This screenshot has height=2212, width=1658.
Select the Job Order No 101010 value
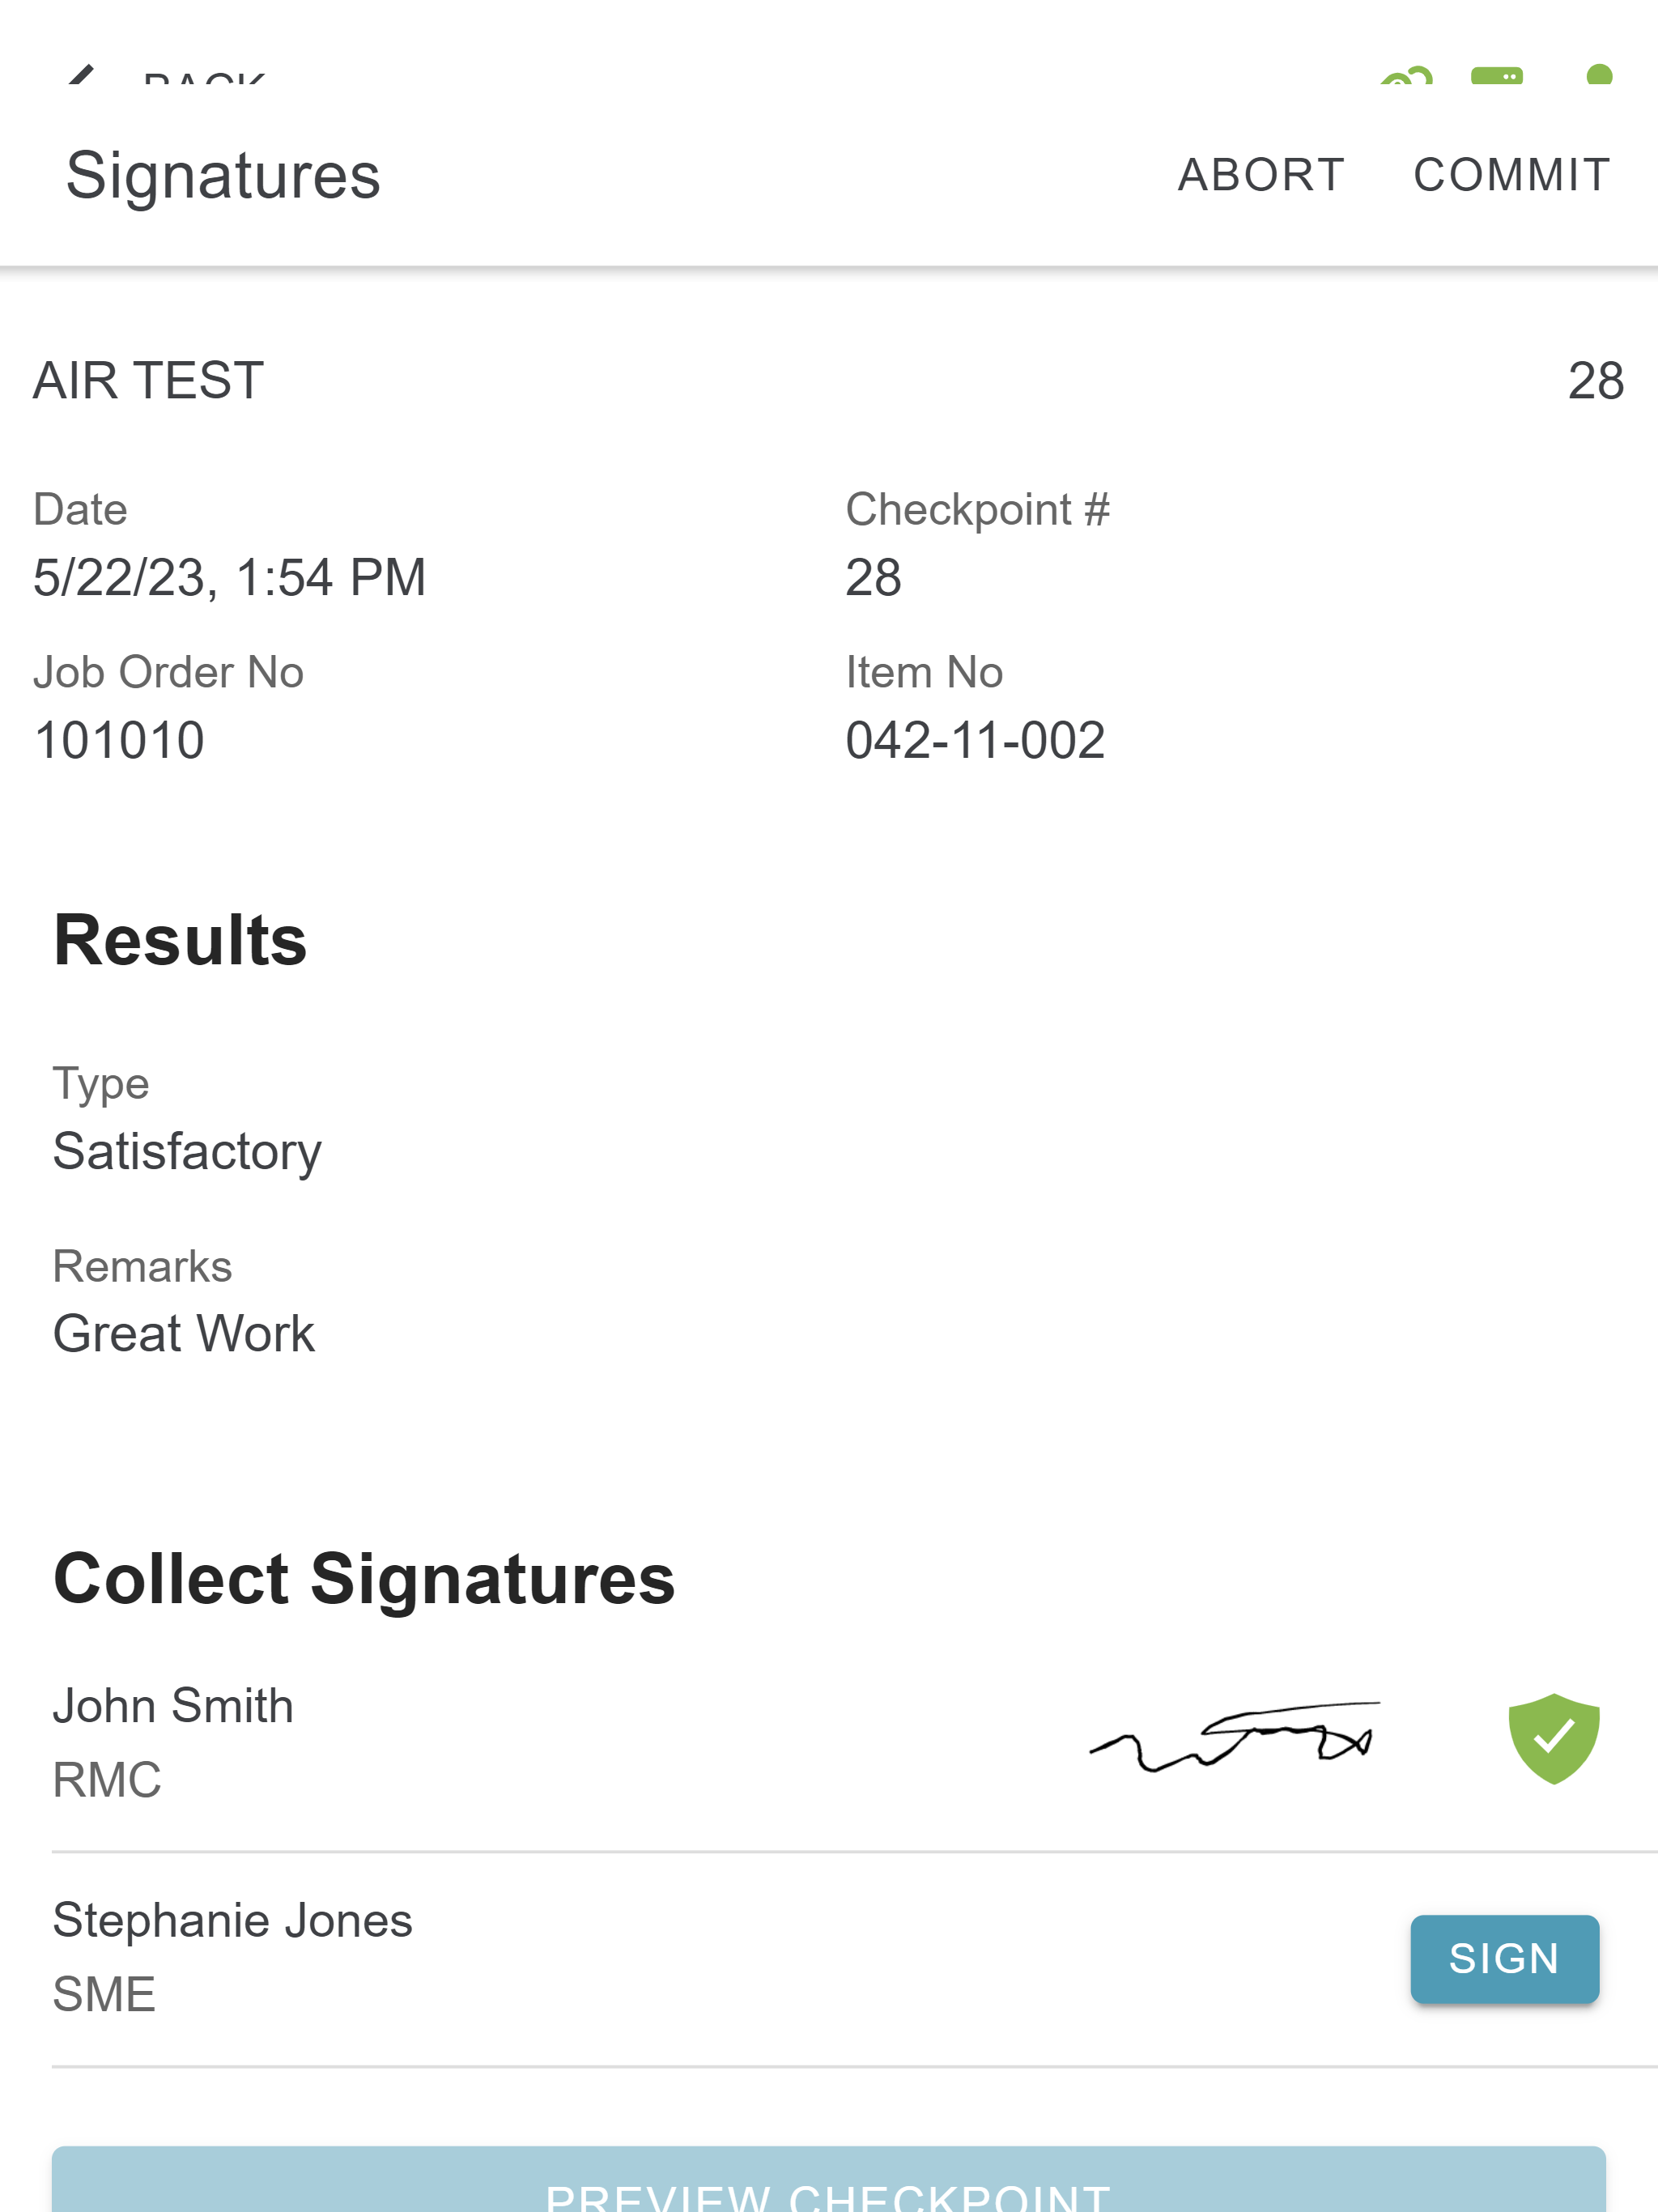click(x=119, y=741)
